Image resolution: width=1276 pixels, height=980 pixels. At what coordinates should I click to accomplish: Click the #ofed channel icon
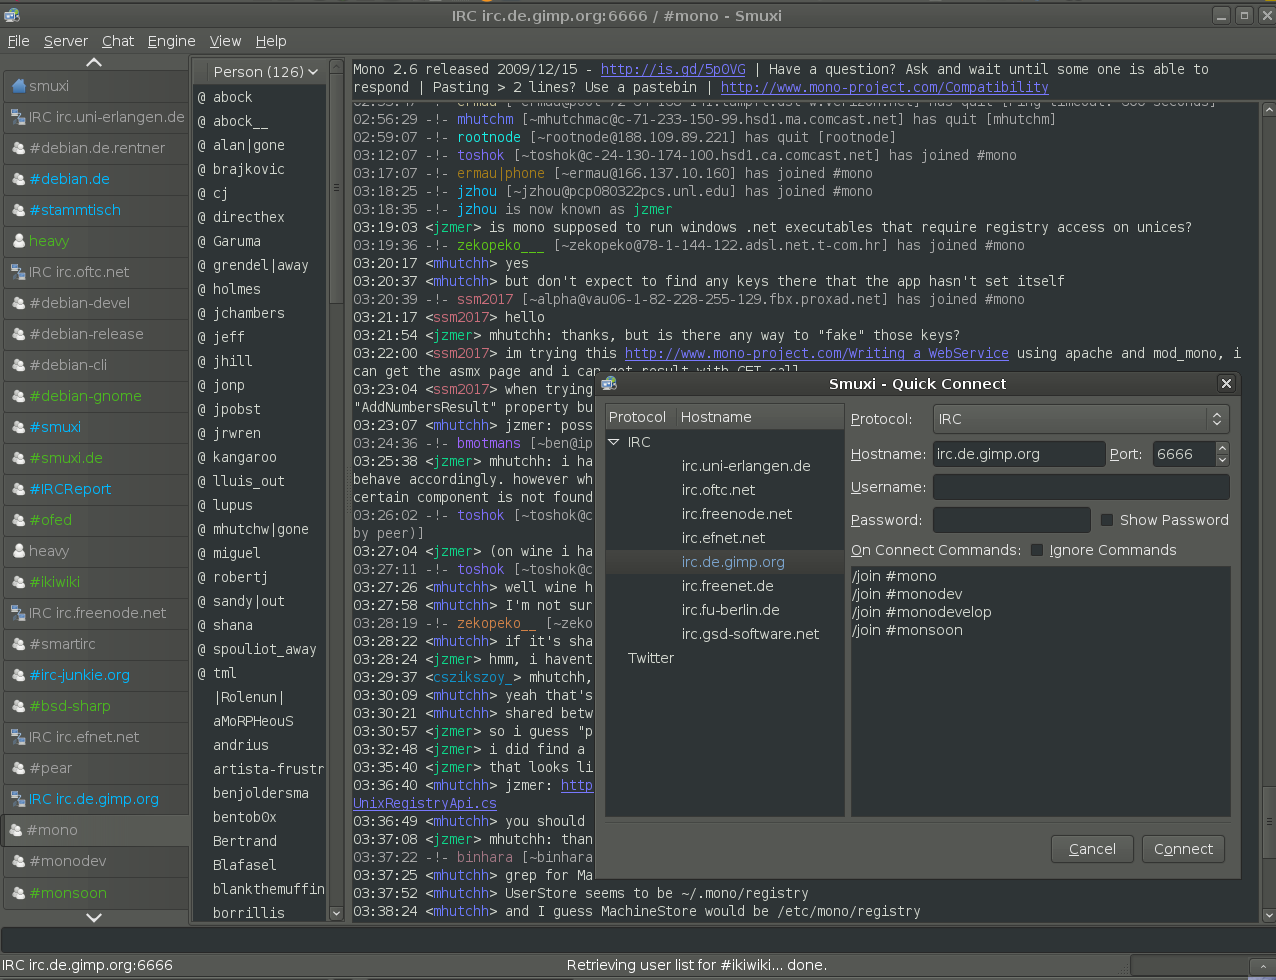(x=18, y=520)
